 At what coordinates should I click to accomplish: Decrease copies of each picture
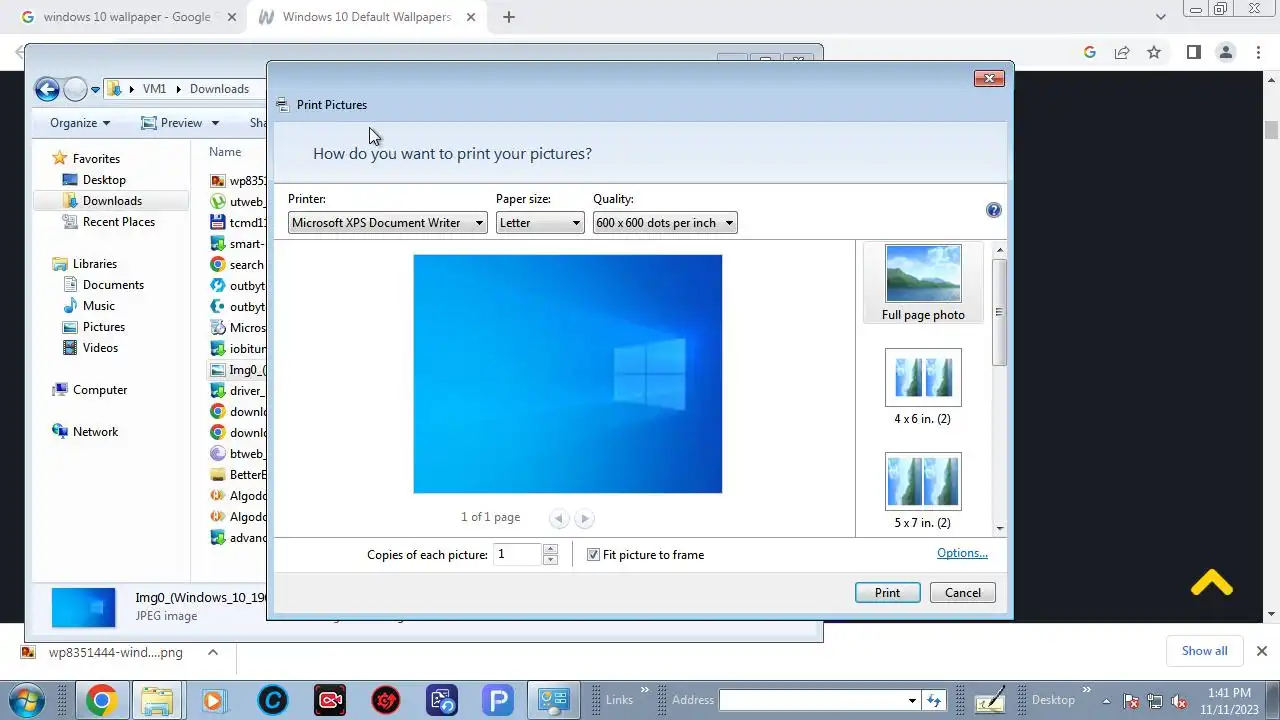coord(550,560)
